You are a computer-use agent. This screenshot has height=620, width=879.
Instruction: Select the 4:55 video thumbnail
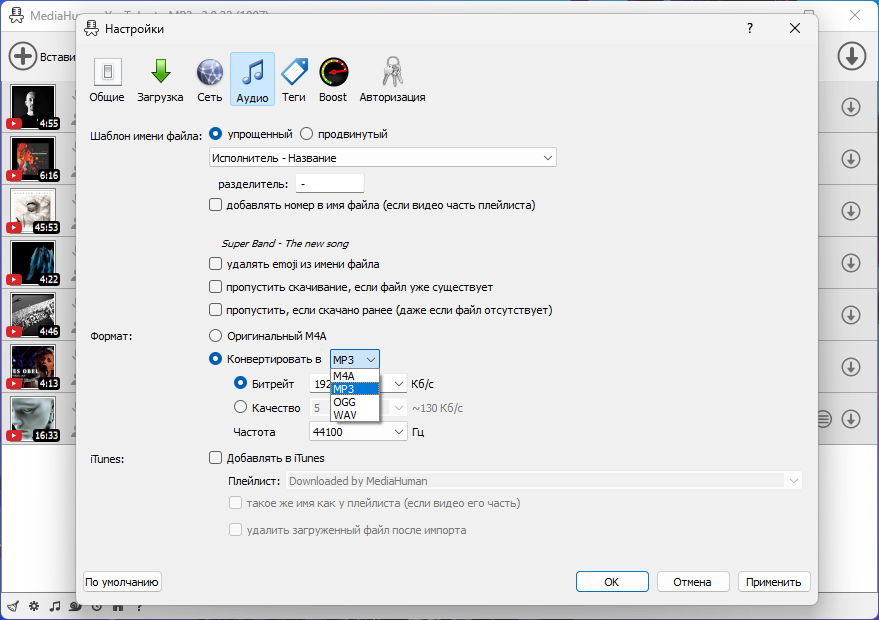pos(33,107)
